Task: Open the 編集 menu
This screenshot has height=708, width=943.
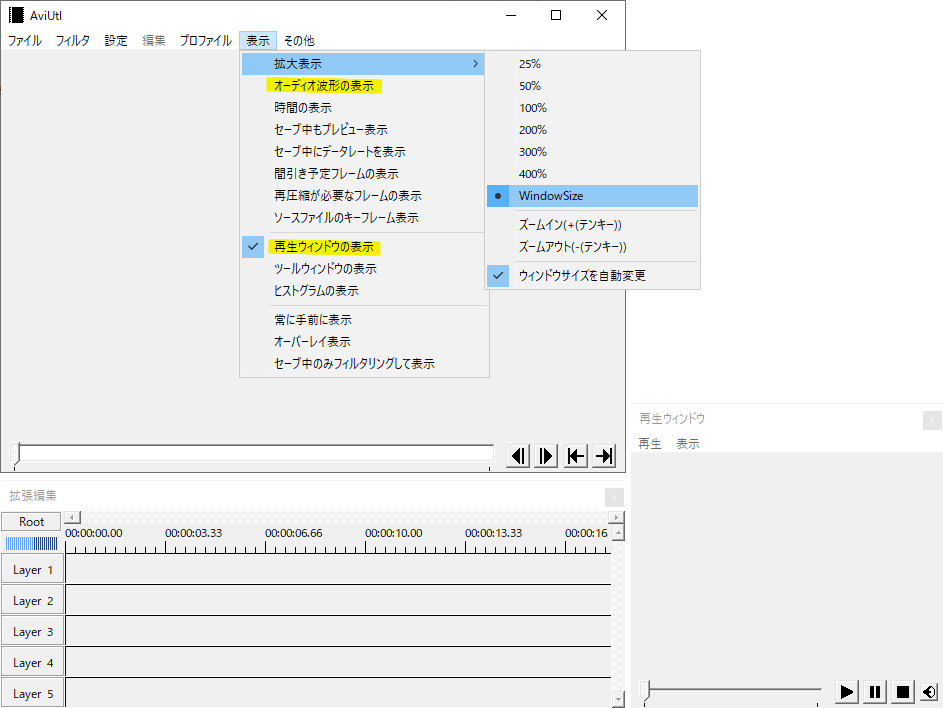Action: [x=154, y=41]
